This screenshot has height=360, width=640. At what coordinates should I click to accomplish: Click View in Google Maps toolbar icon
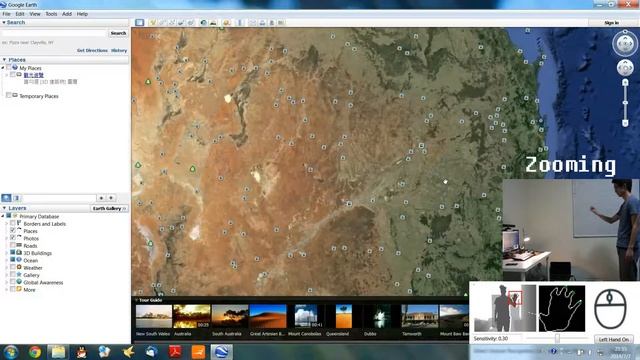[281, 22]
